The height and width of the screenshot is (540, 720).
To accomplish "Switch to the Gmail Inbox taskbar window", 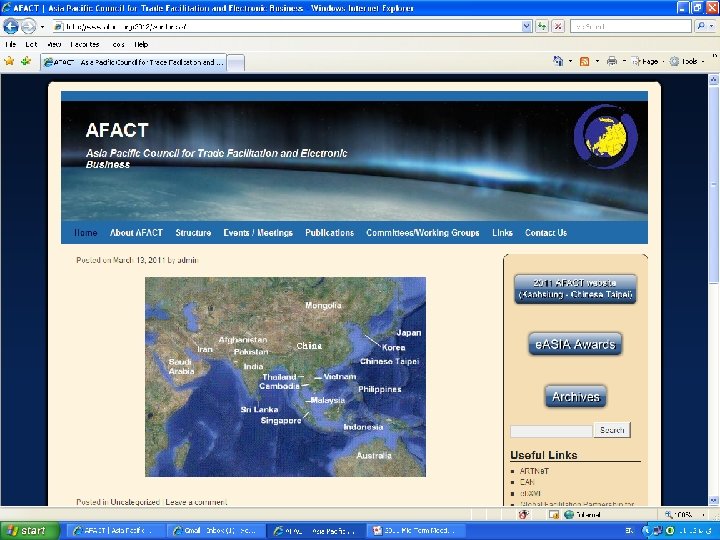I will click(x=216, y=531).
